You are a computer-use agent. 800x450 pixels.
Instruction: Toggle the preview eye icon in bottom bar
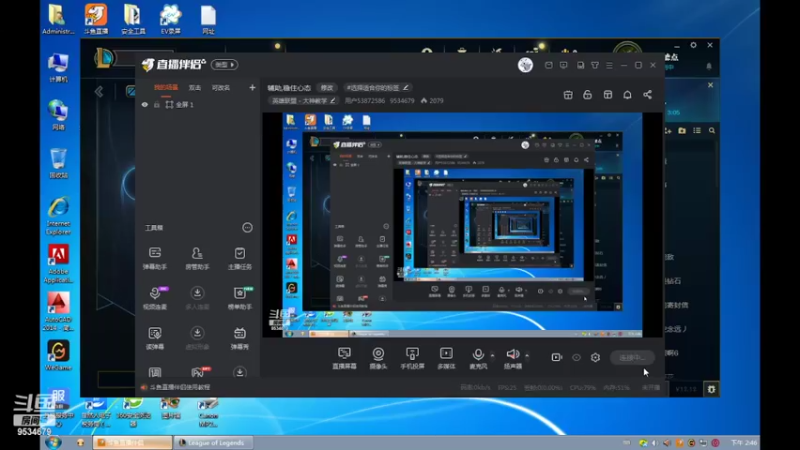(x=576, y=357)
